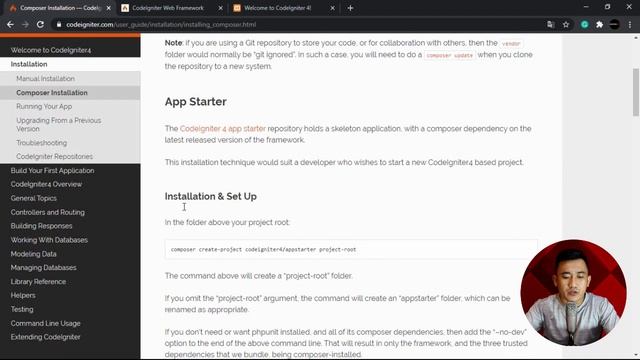This screenshot has height=360, width=640.
Task: Click the browser forward arrow
Action: pos(25,24)
